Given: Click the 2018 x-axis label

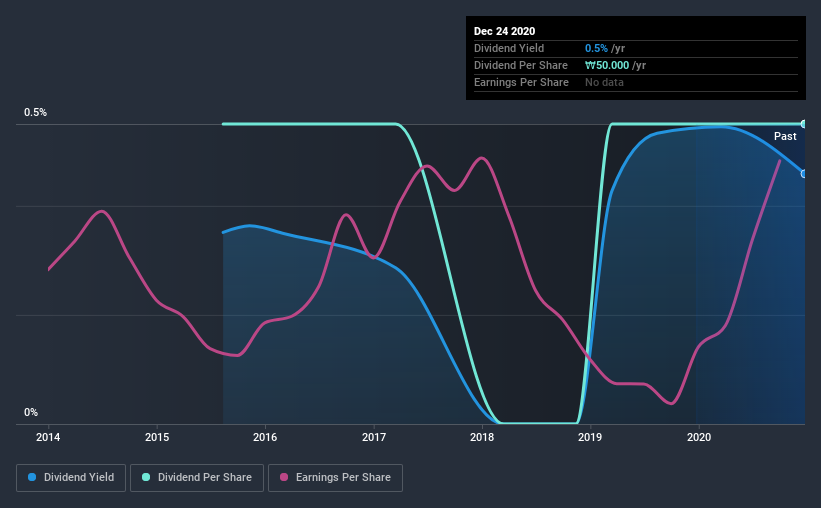Looking at the screenshot, I should click(482, 437).
